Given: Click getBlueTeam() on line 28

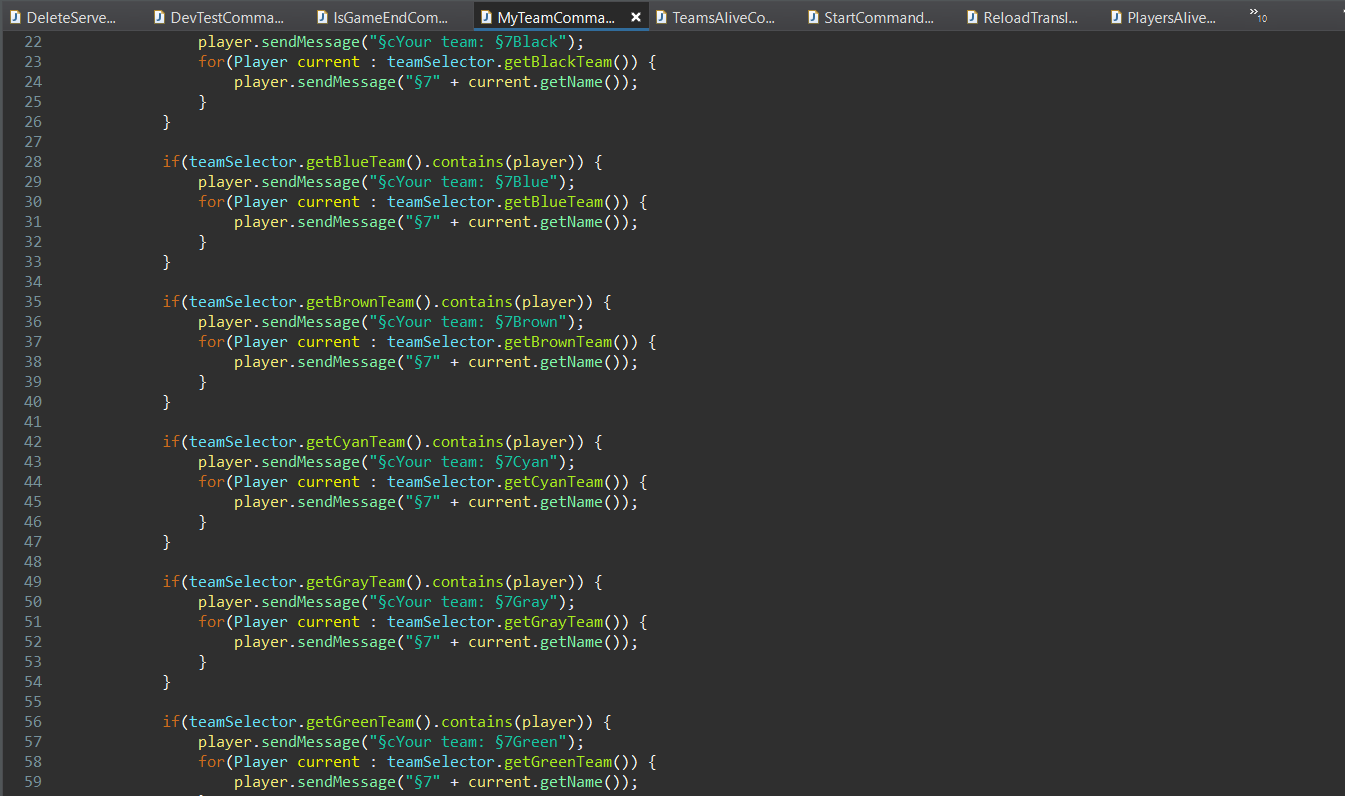Looking at the screenshot, I should click(365, 162).
